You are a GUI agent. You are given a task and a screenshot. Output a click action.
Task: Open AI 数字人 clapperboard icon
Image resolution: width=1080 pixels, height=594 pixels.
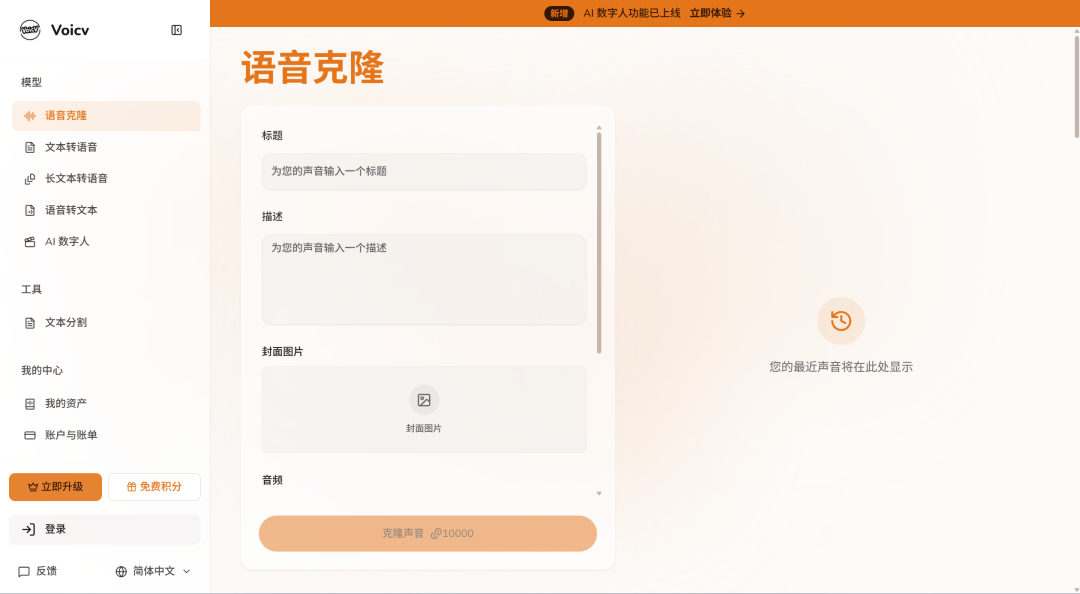click(30, 242)
